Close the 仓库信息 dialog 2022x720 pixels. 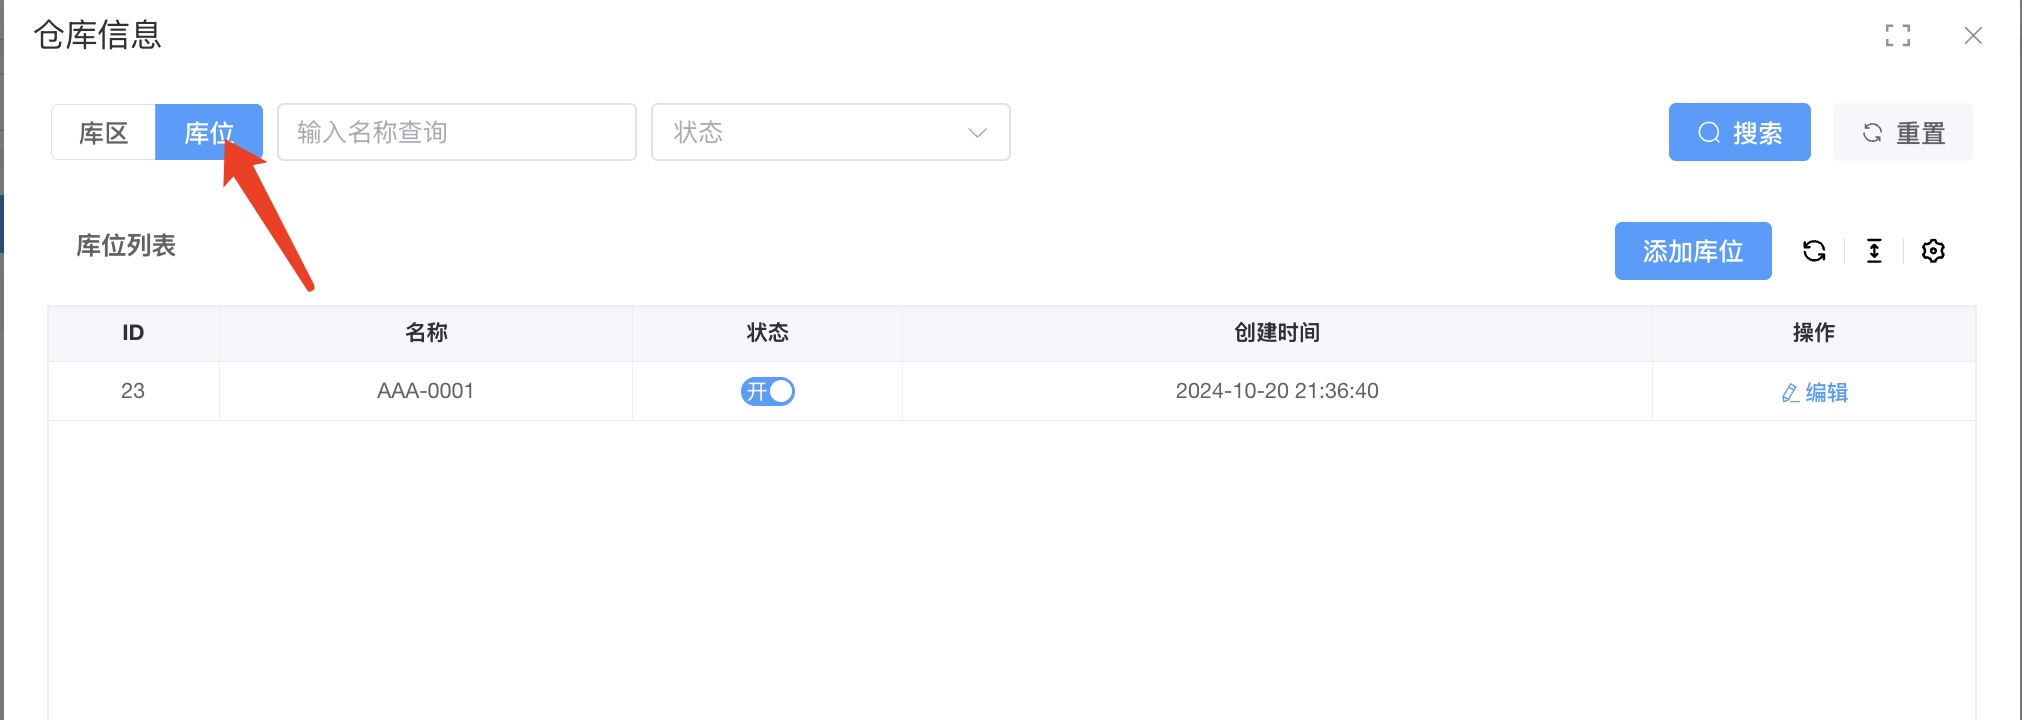(x=1973, y=36)
